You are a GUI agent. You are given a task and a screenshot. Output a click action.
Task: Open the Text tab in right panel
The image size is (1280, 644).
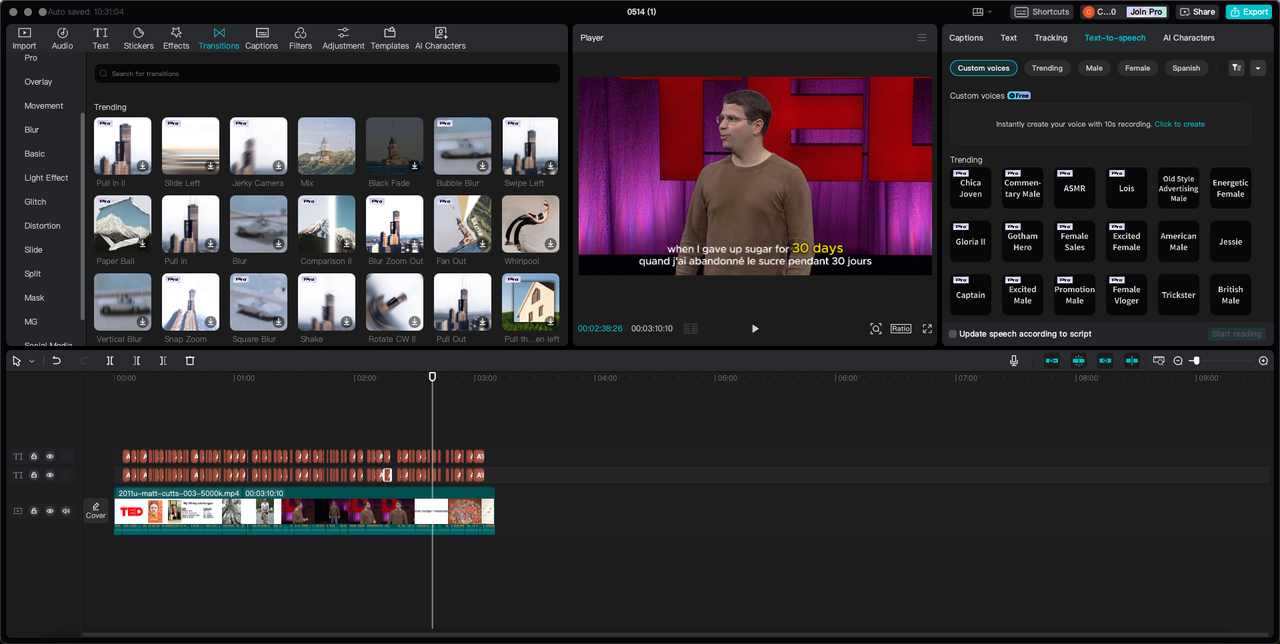[1009, 38]
